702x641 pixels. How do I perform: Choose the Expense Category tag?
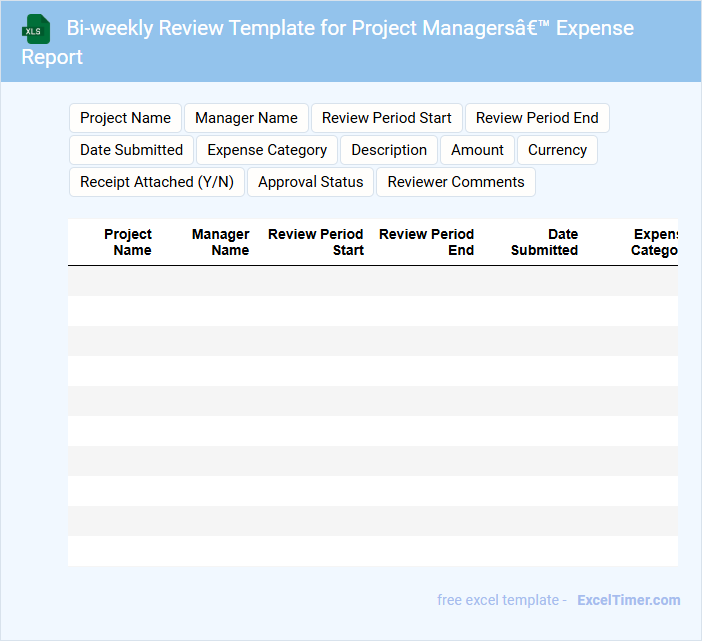[x=267, y=150]
